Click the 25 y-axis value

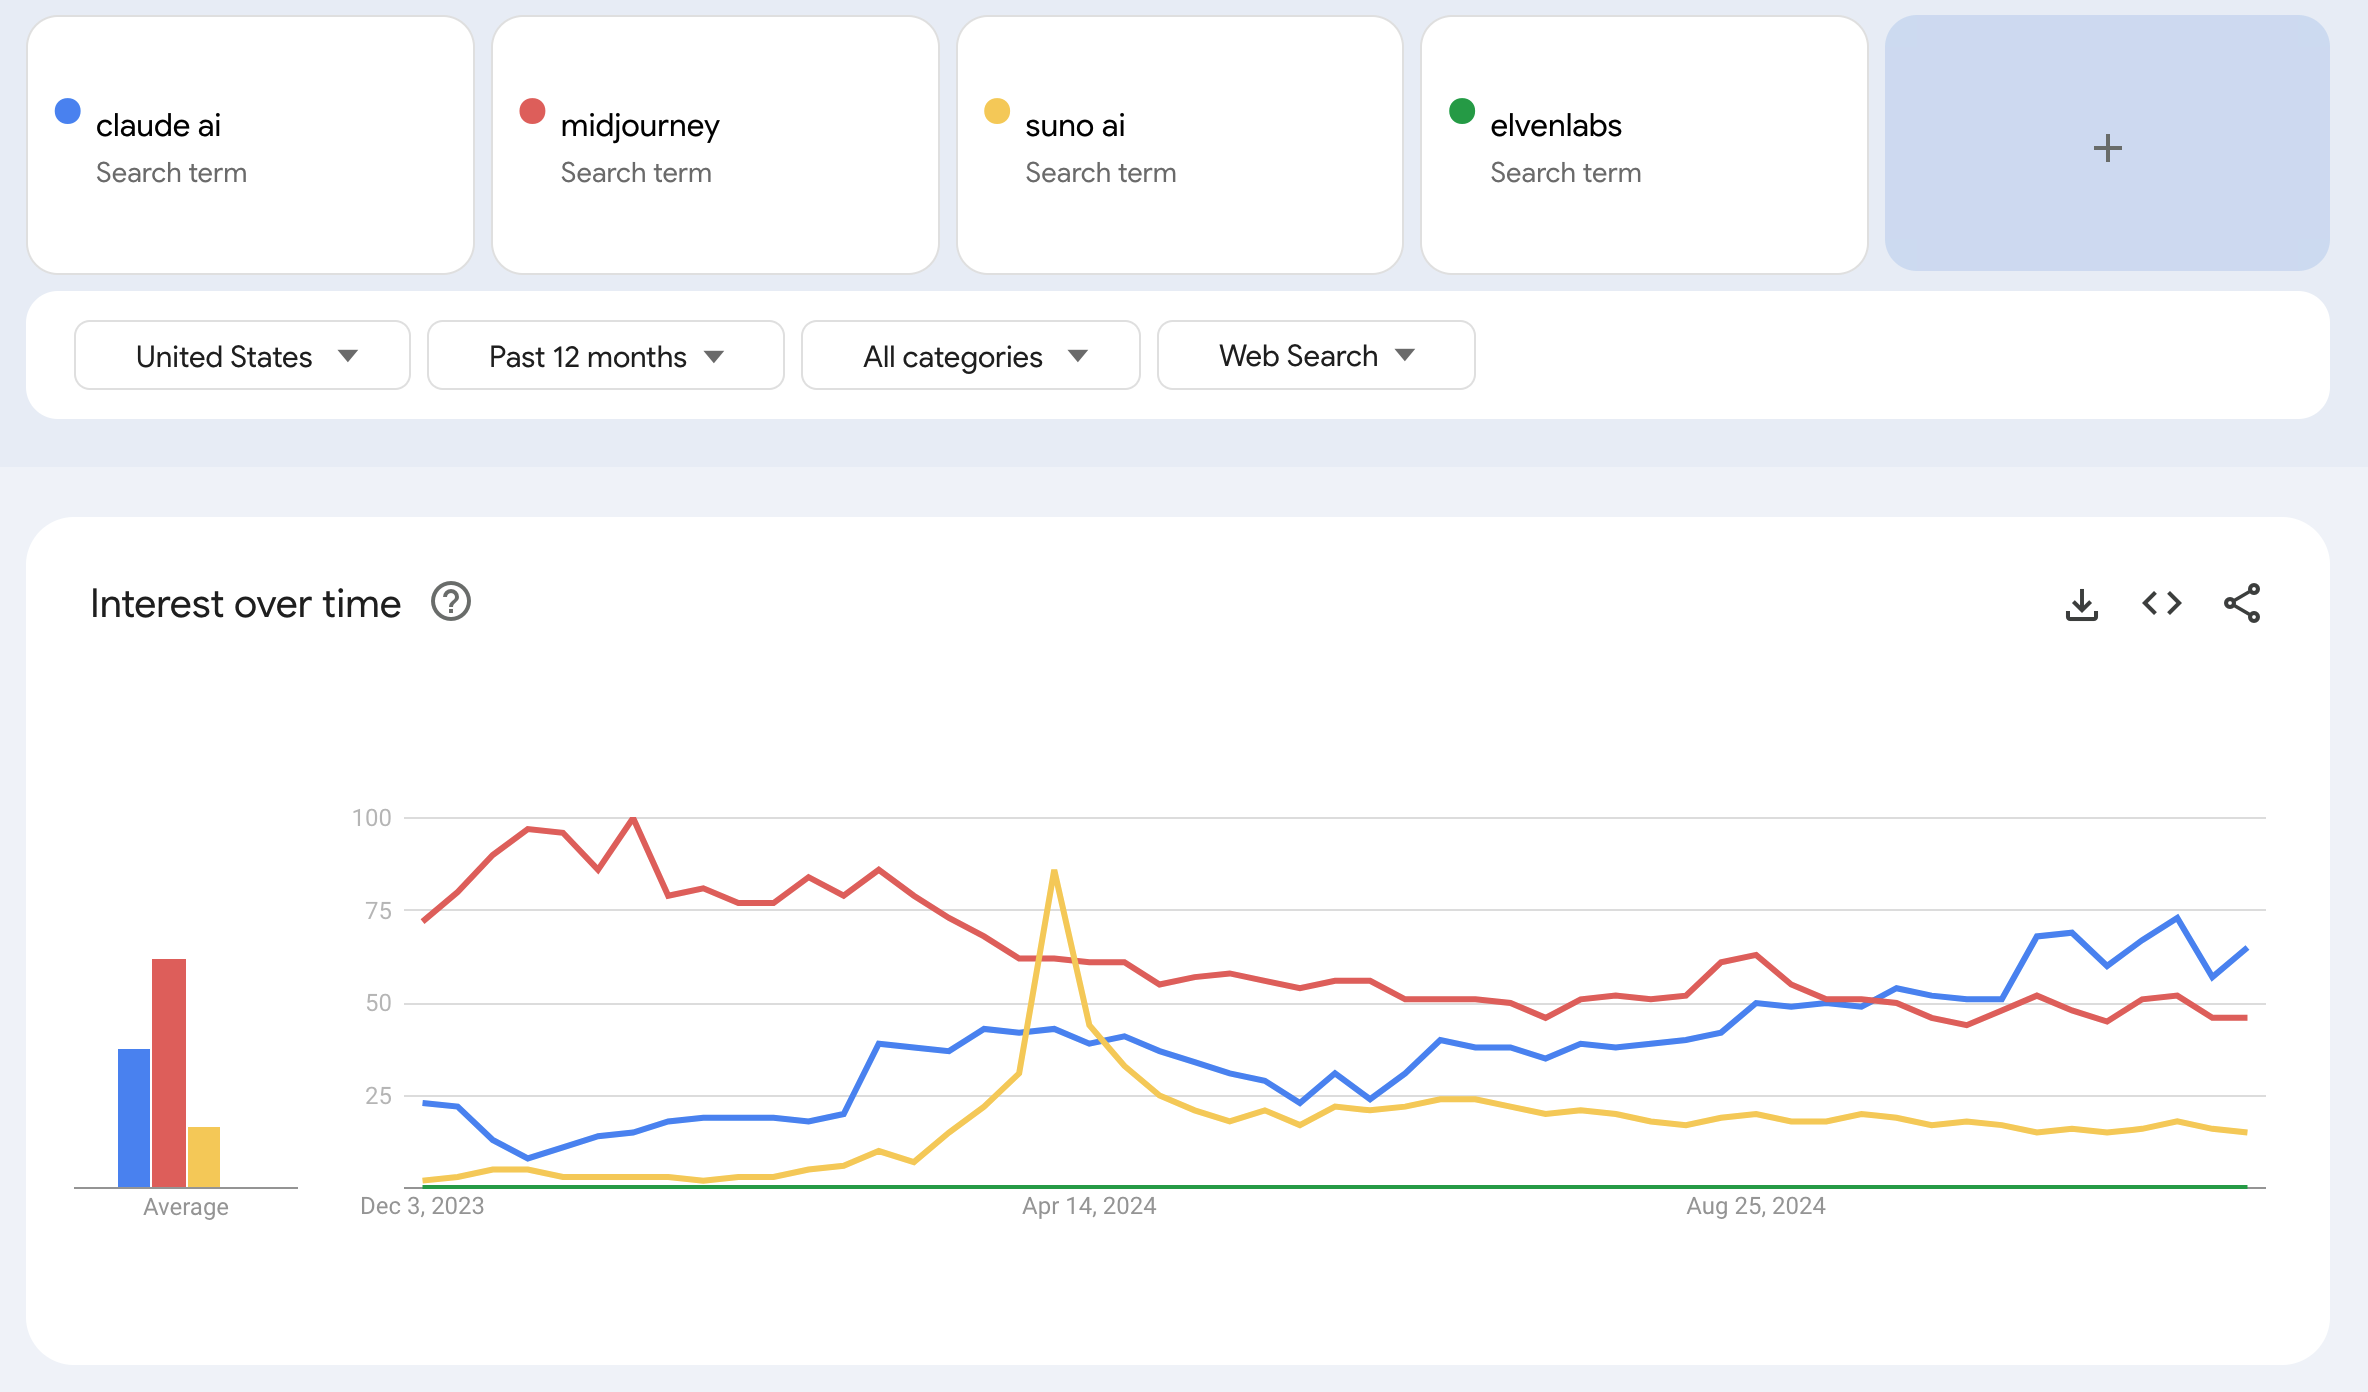(x=378, y=1096)
